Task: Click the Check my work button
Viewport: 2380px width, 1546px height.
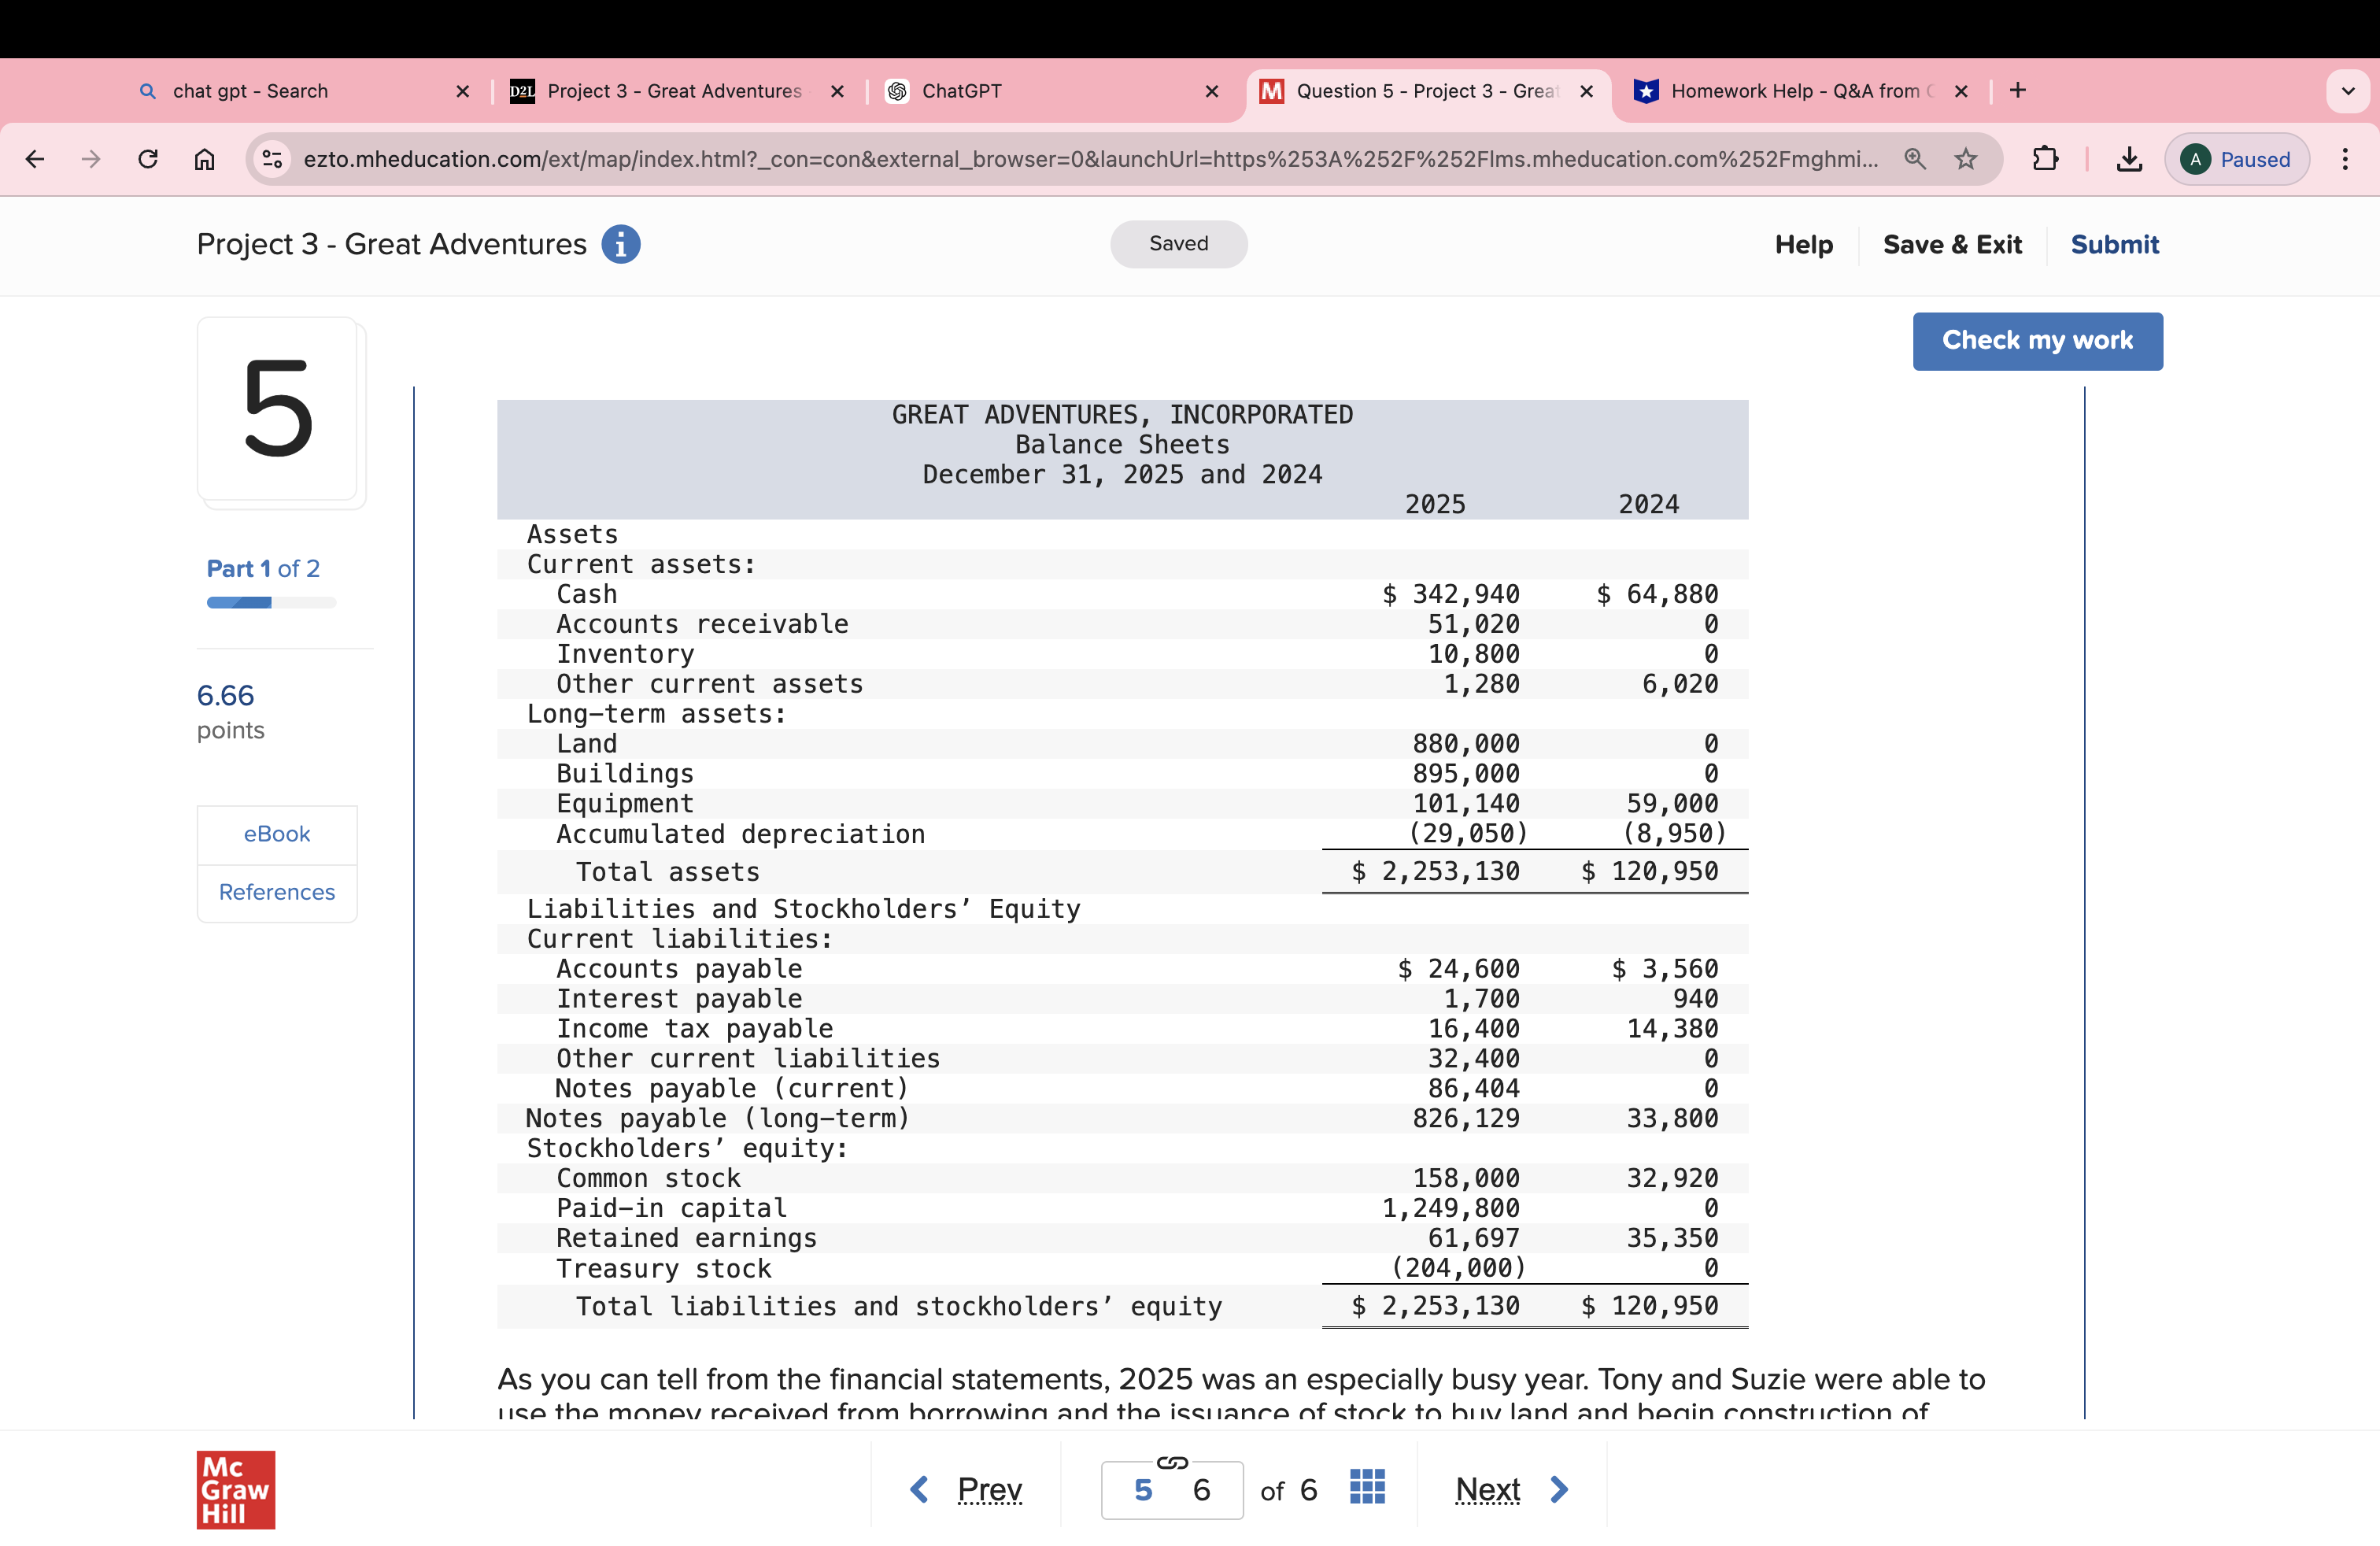Action: pos(2038,341)
